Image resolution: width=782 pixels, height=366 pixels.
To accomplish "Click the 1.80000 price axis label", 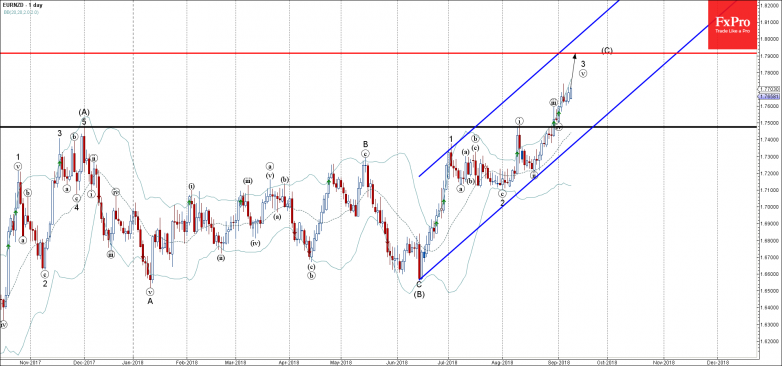I will (771, 38).
